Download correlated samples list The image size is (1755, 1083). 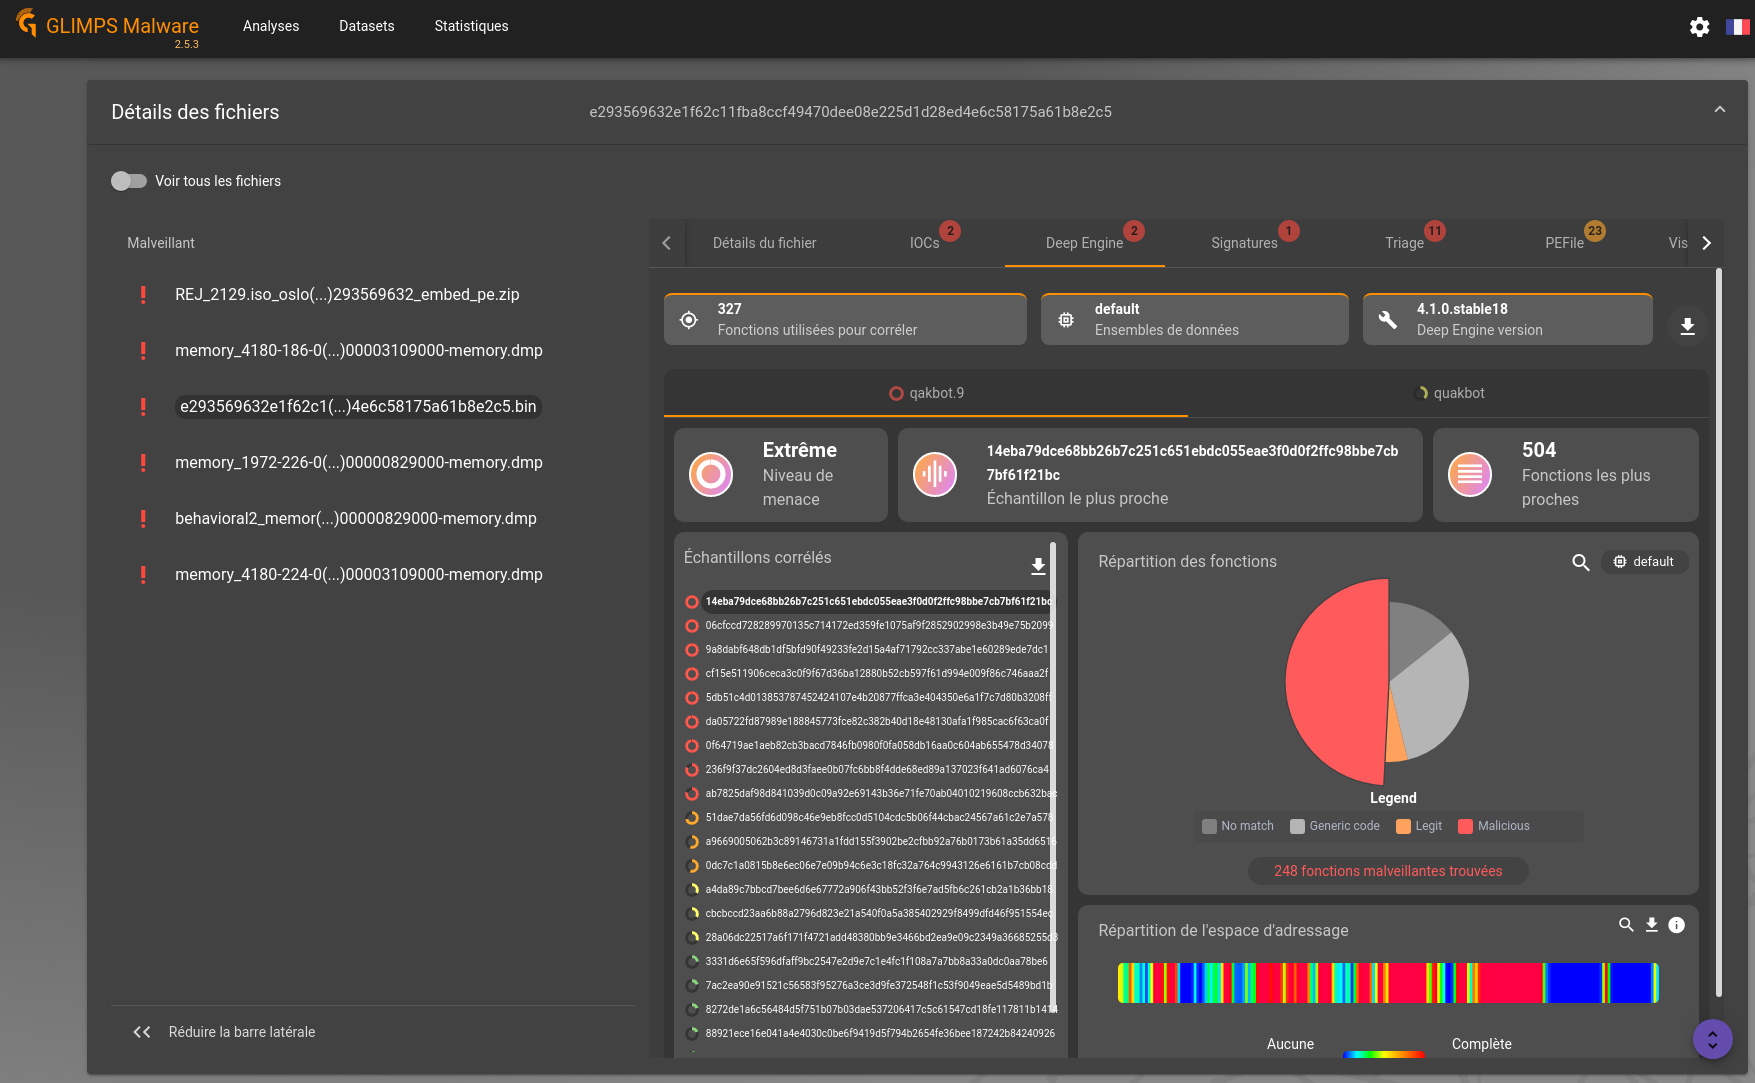(1038, 566)
